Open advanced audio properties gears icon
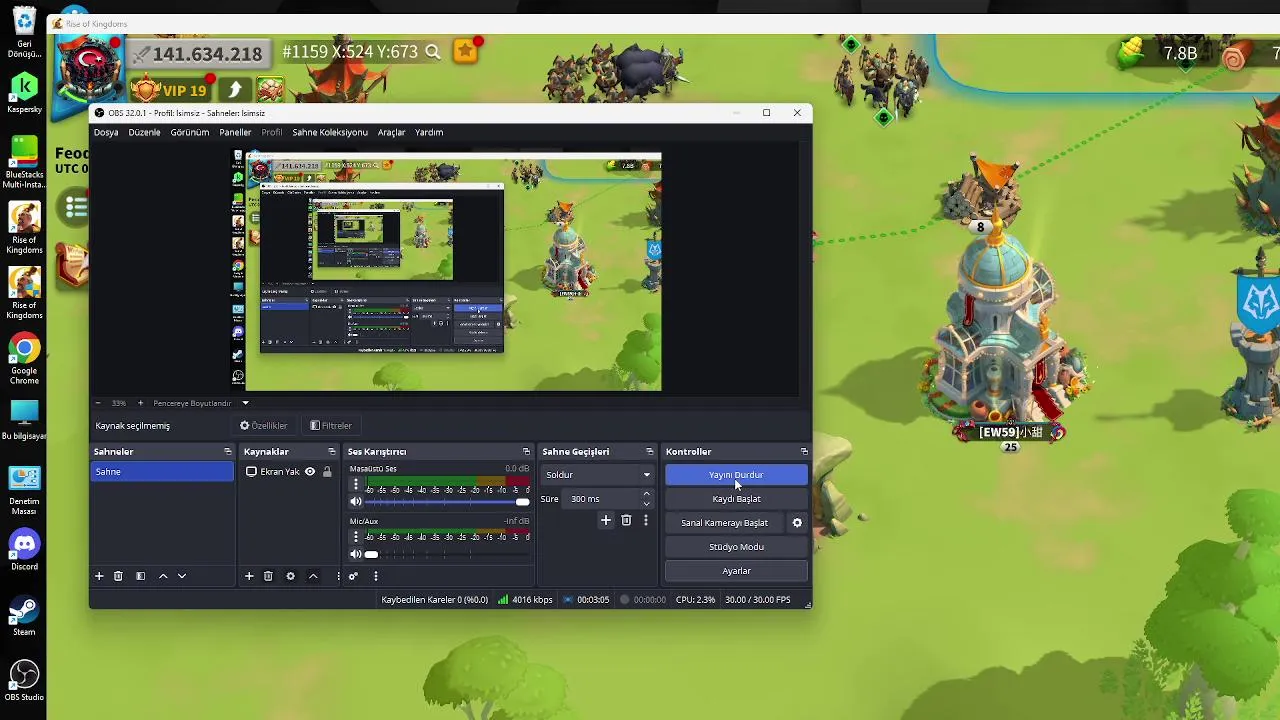 point(353,576)
